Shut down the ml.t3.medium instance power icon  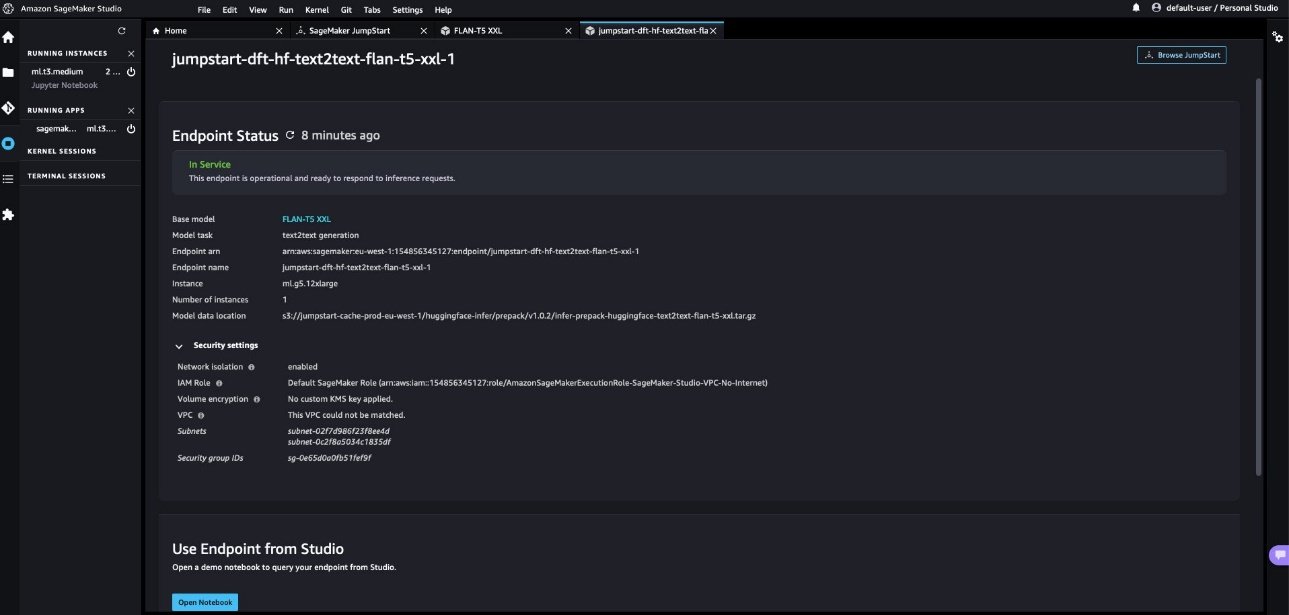(x=131, y=72)
